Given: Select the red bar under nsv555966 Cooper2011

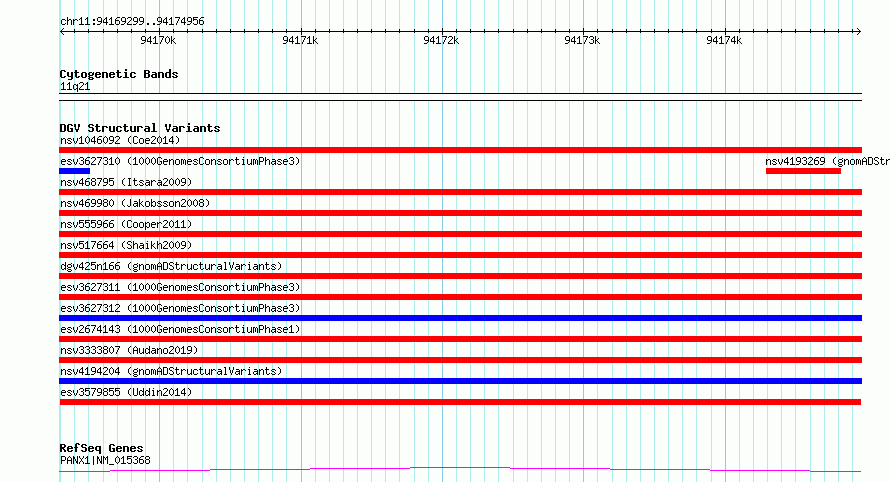Looking at the screenshot, I should point(460,234).
